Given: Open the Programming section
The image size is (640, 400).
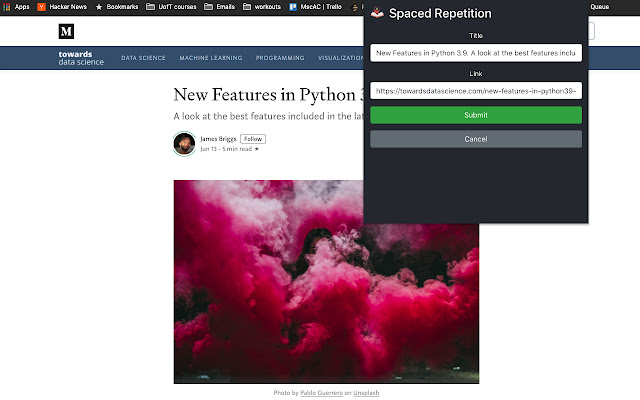Looking at the screenshot, I should (x=280, y=58).
